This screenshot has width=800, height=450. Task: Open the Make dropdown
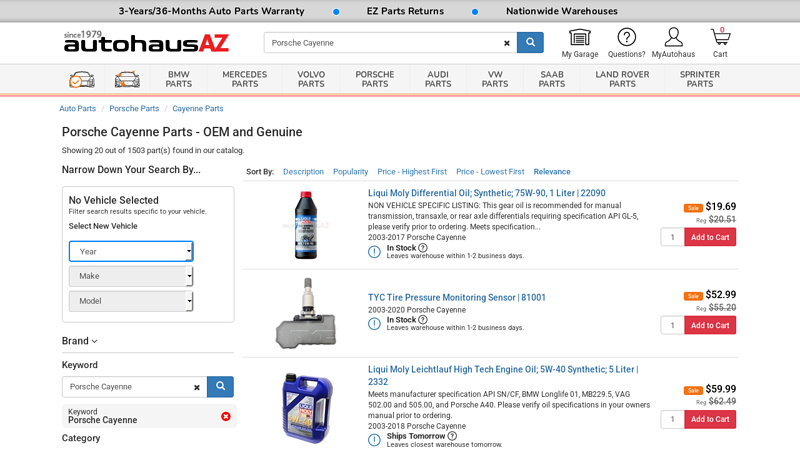pyautogui.click(x=131, y=276)
